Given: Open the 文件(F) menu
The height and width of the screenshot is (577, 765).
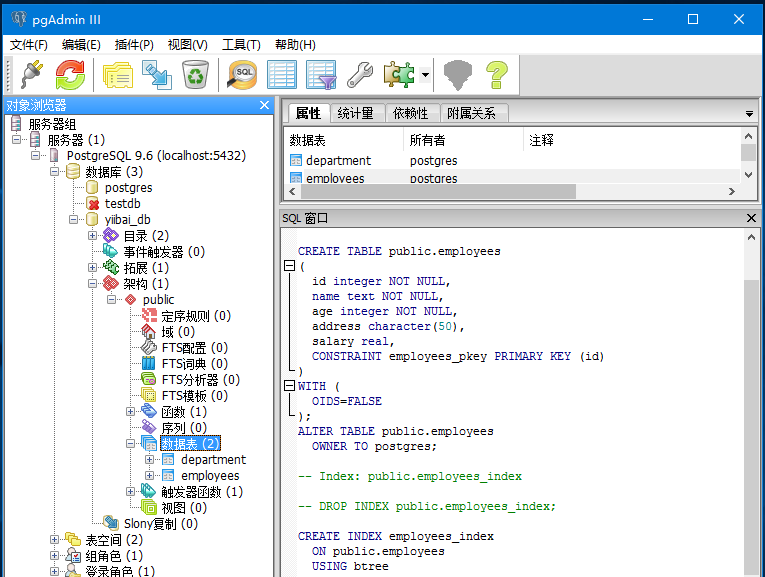Looking at the screenshot, I should 29,45.
